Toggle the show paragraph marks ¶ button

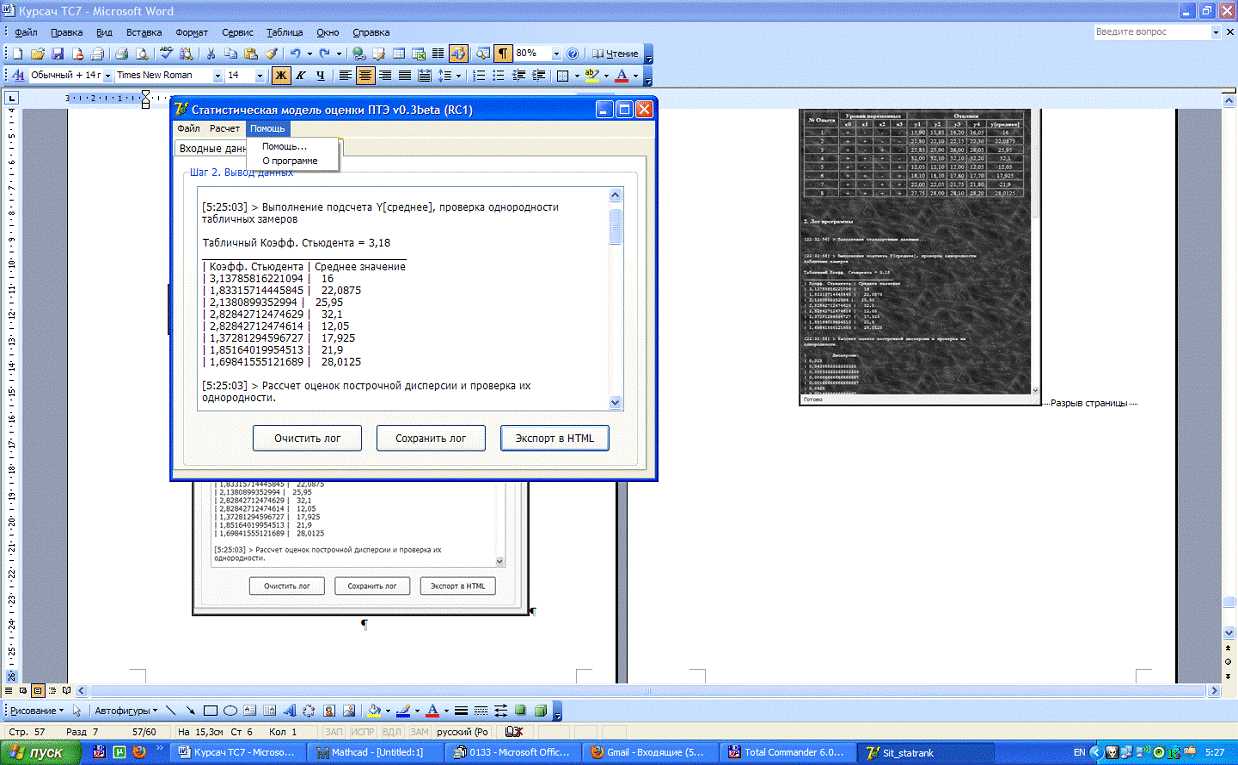[x=503, y=53]
